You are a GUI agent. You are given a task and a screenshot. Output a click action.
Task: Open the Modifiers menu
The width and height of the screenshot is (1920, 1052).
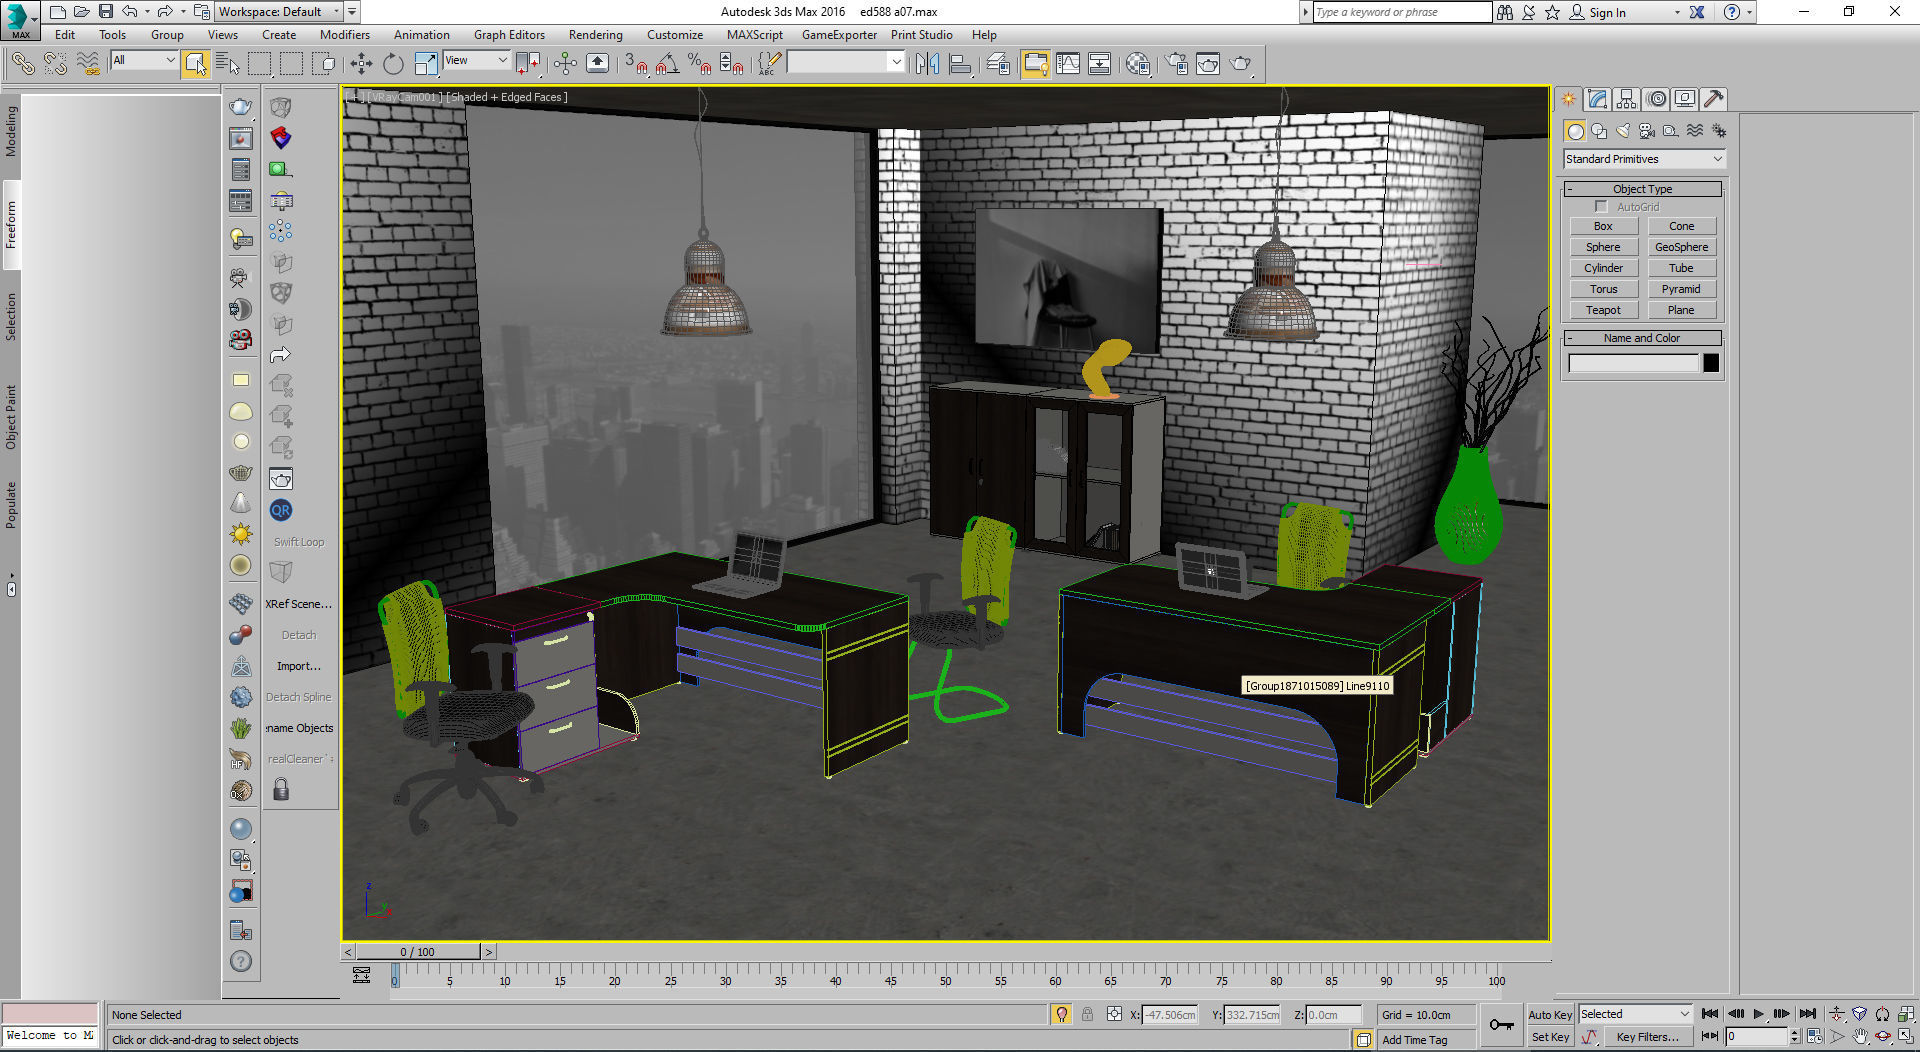pyautogui.click(x=344, y=35)
